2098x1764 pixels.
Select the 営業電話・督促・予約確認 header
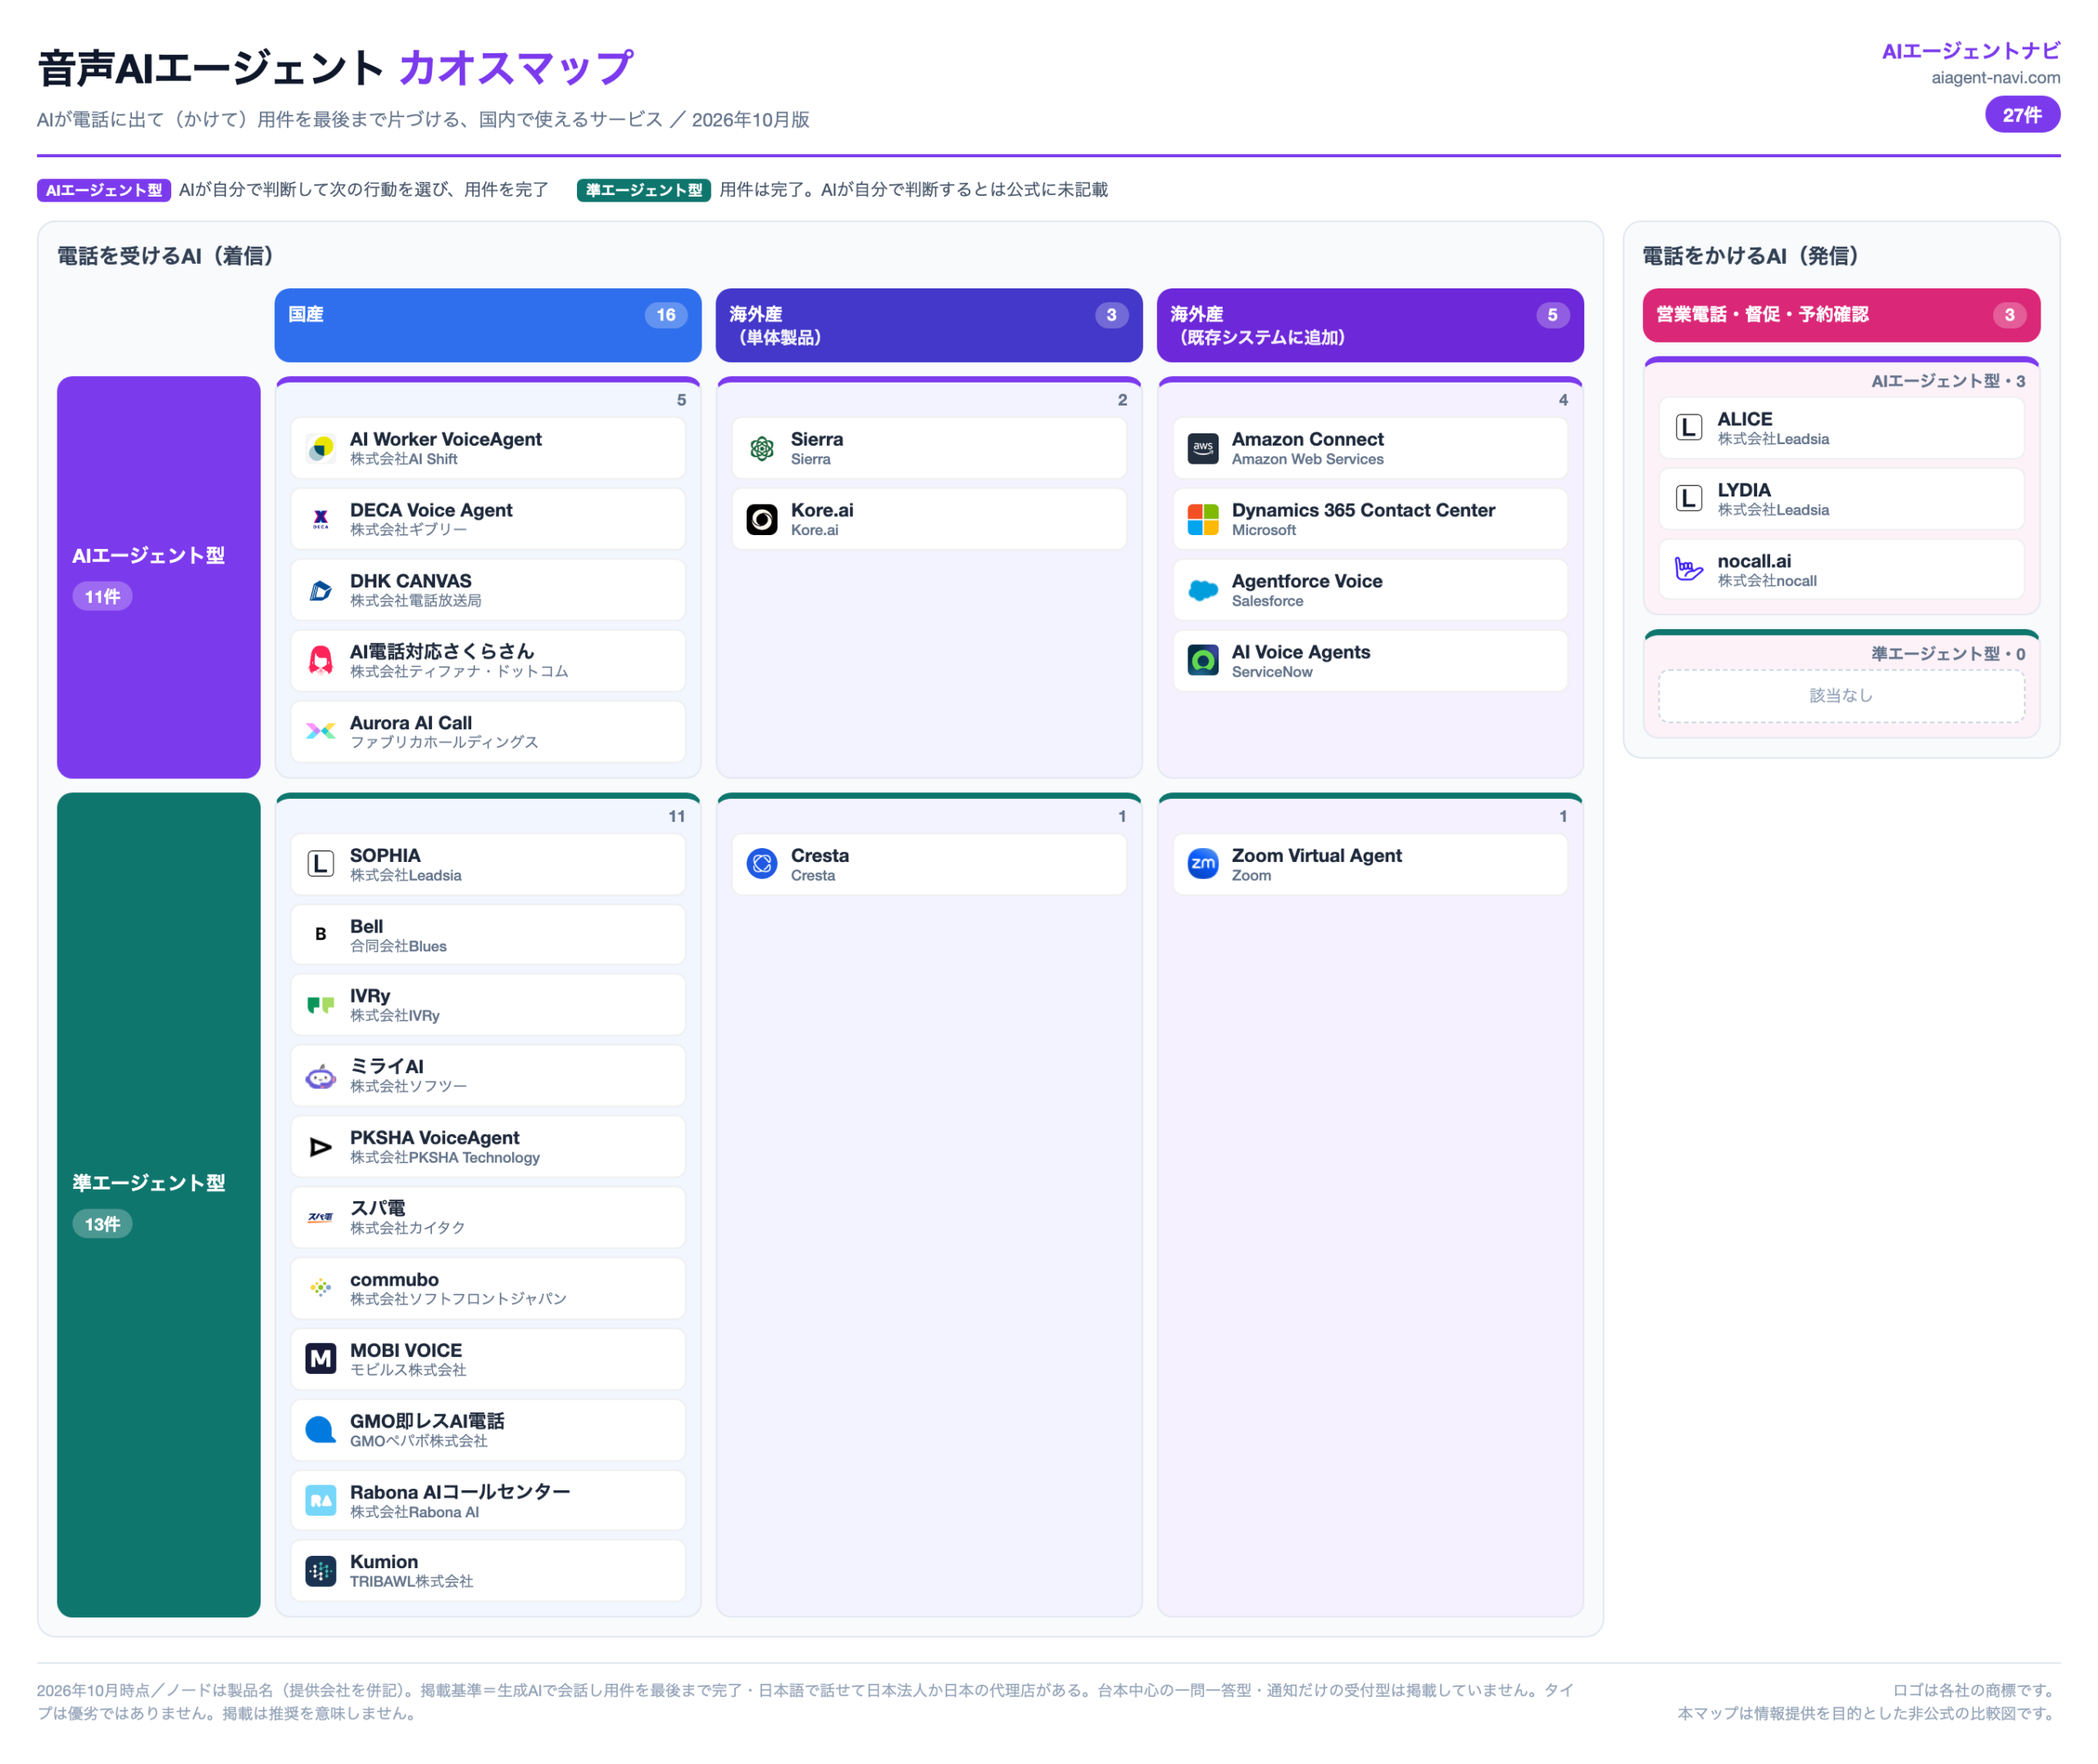(1841, 315)
